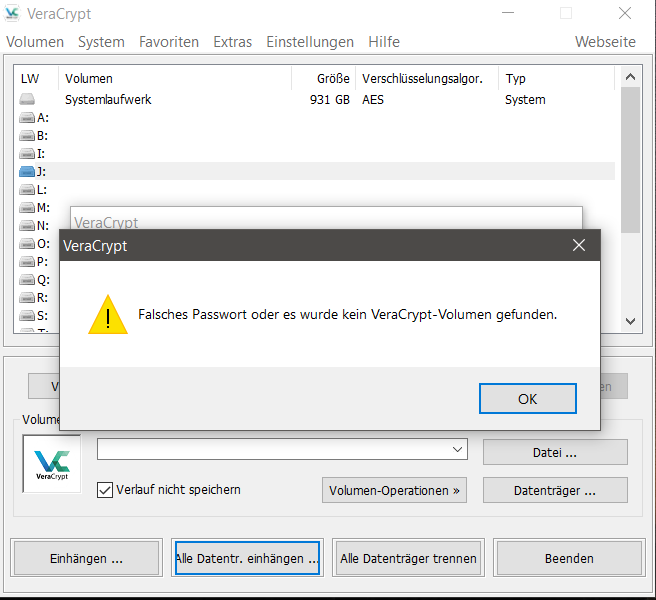Minimize the main VeraCrypt window
Screen dimensions: 656x600
click(x=508, y=13)
